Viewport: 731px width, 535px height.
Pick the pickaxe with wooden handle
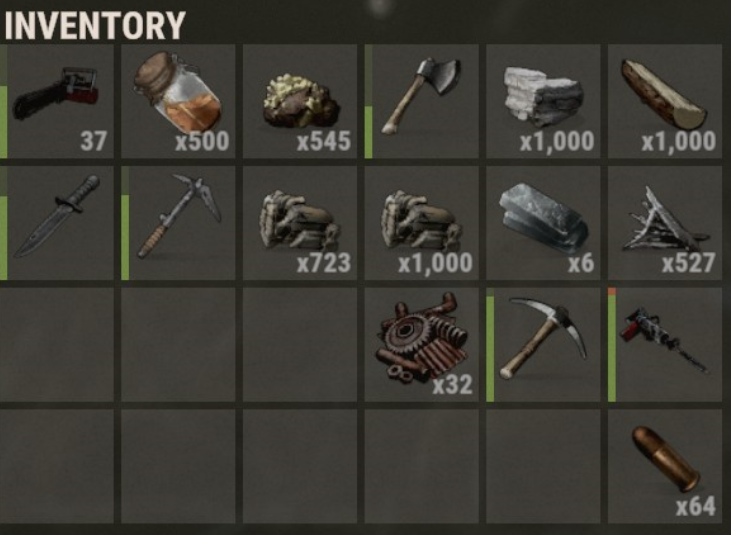(543, 344)
